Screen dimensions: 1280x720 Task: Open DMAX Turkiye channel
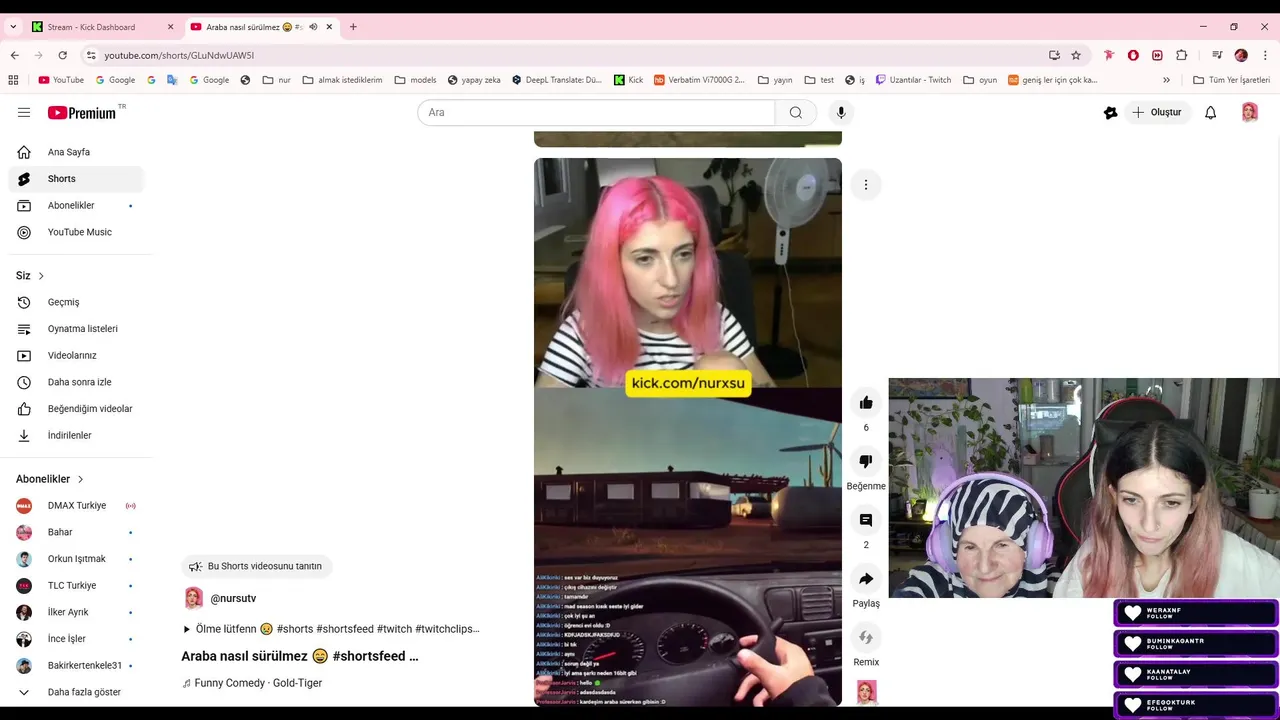76,506
